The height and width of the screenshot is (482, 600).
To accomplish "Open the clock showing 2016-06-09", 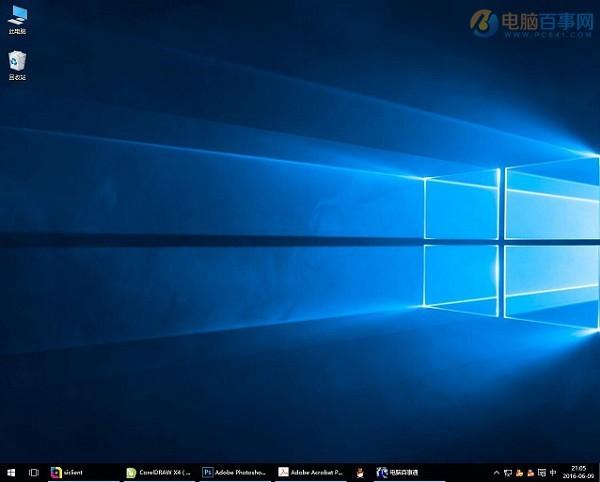I will (x=578, y=472).
